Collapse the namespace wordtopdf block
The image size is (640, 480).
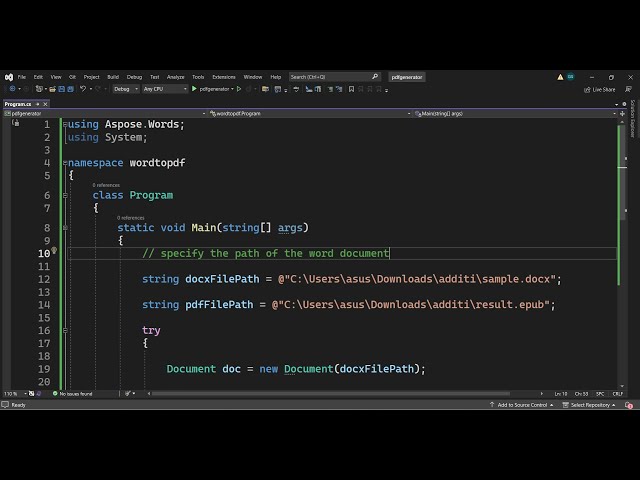(x=64, y=162)
